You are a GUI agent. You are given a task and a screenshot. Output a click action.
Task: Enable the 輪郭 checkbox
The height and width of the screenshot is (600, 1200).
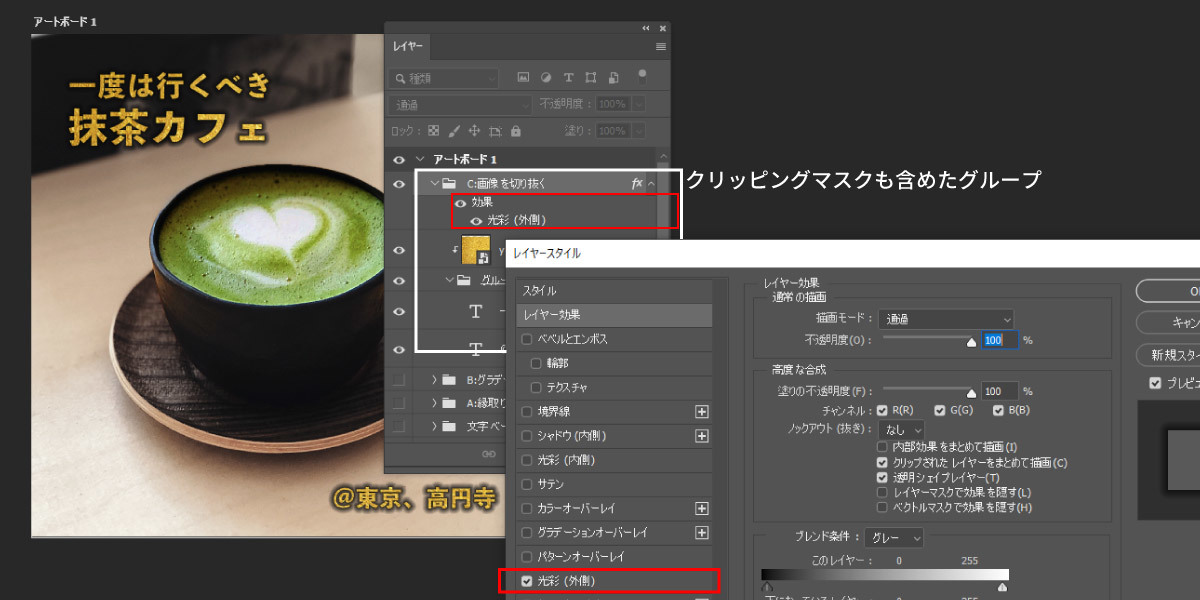536,363
